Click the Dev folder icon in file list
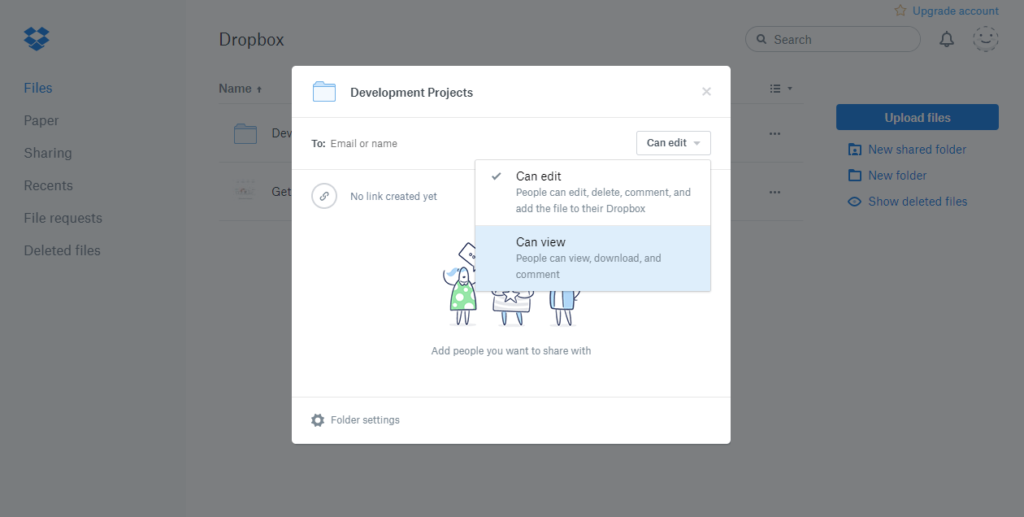Screen dimensions: 1024x517 pyautogui.click(x=246, y=134)
